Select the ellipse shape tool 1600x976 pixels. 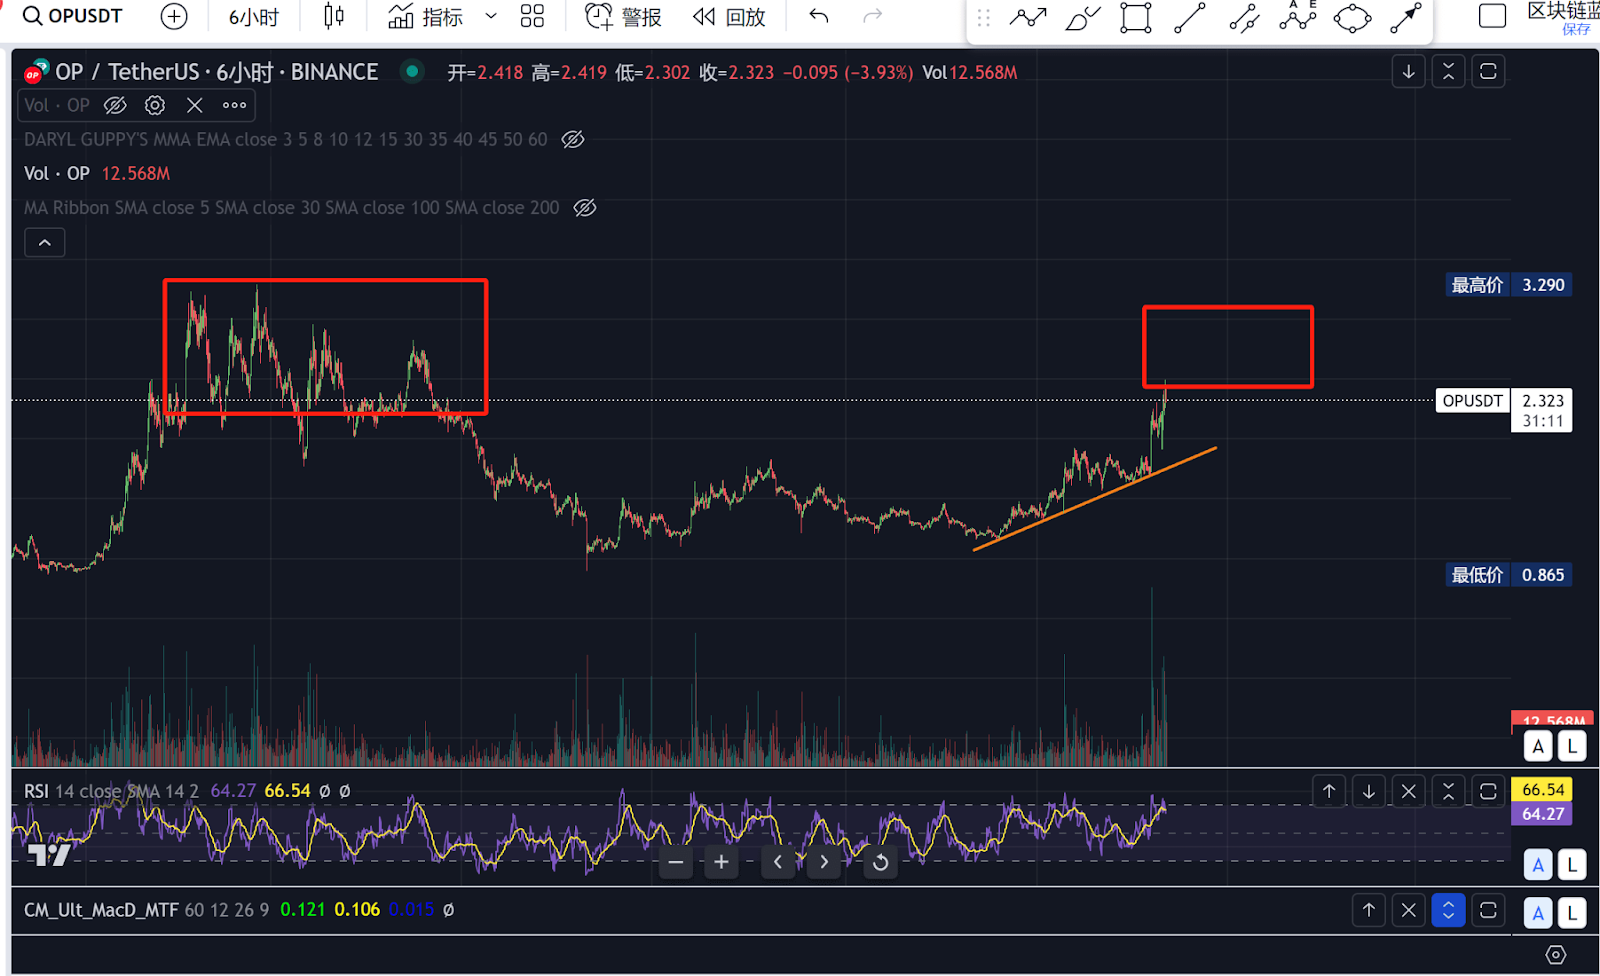click(x=1352, y=18)
